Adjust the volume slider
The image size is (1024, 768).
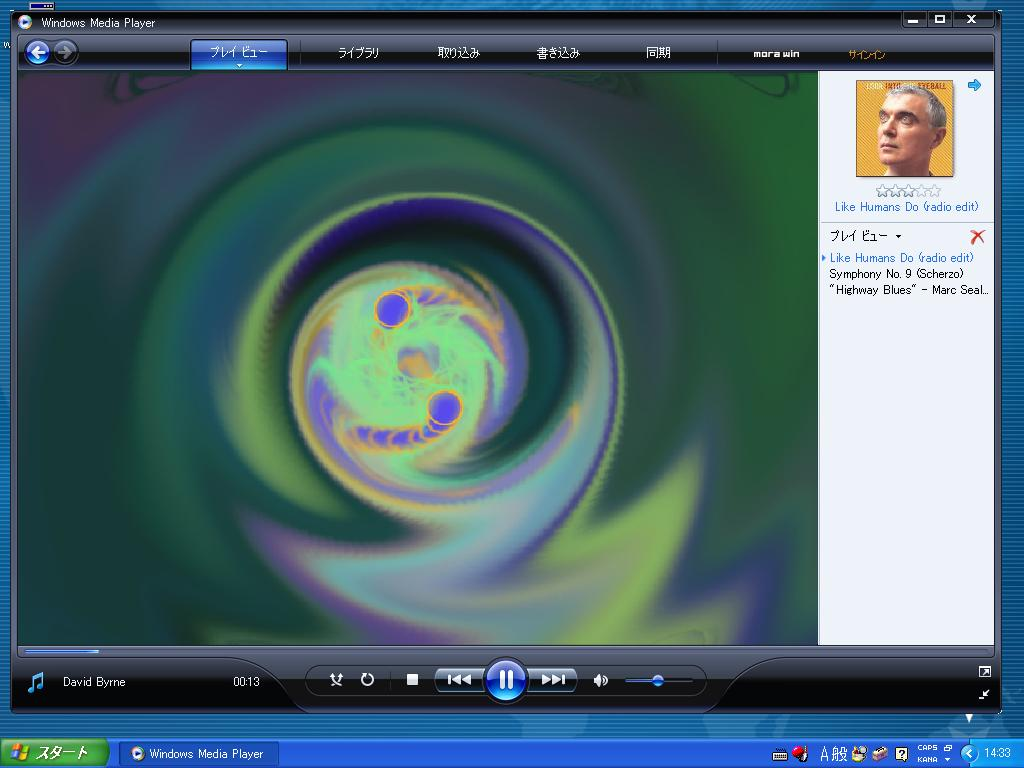pos(658,680)
